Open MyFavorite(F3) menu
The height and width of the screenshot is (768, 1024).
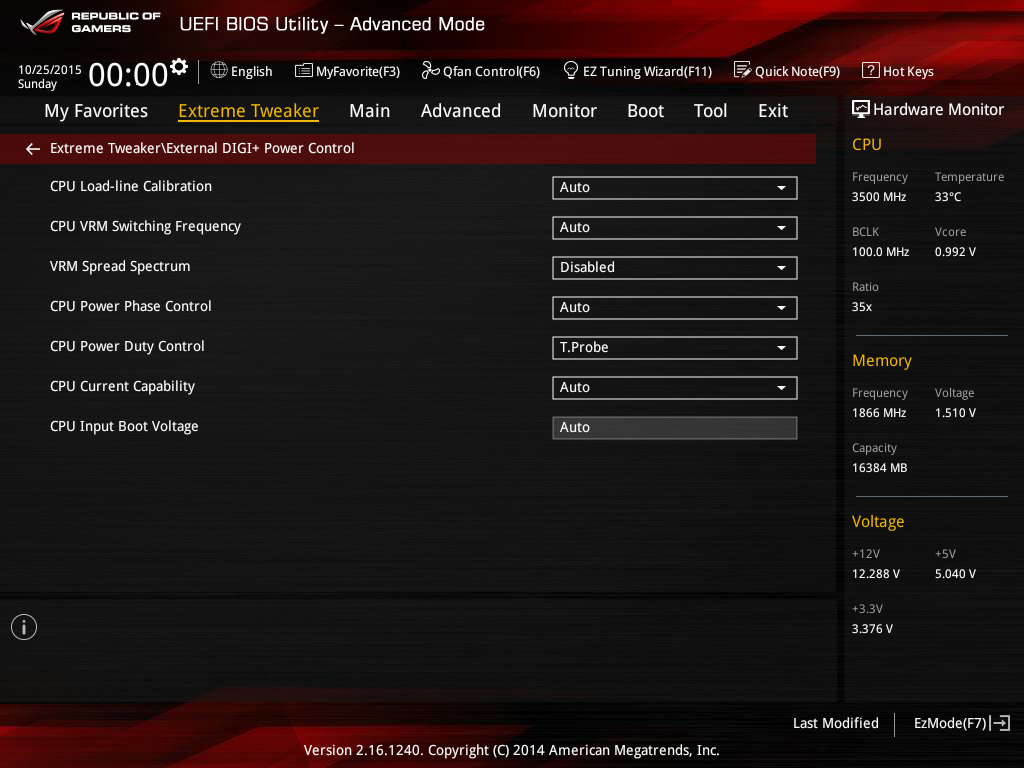click(x=347, y=71)
